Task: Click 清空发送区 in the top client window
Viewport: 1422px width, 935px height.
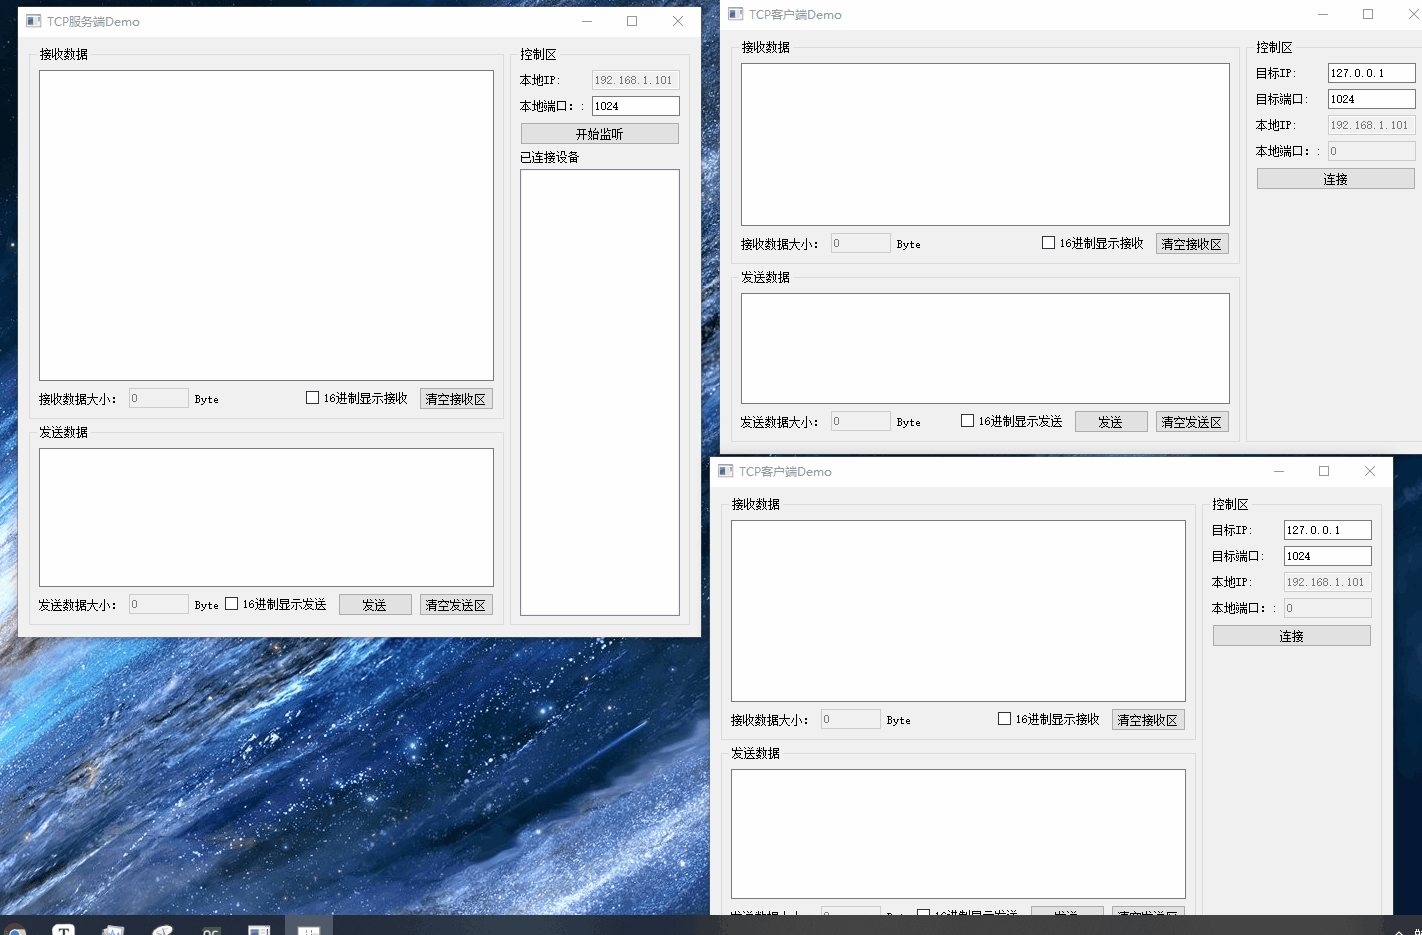Action: [1192, 421]
